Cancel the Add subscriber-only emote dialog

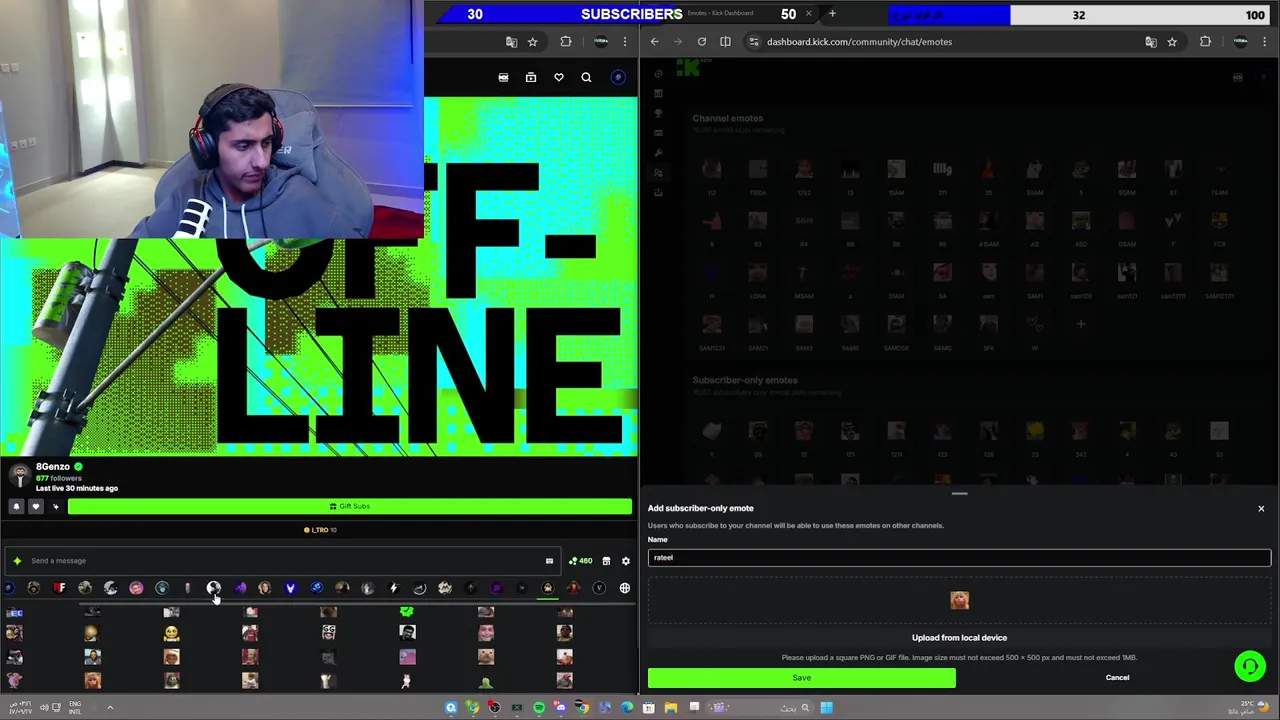(1117, 678)
